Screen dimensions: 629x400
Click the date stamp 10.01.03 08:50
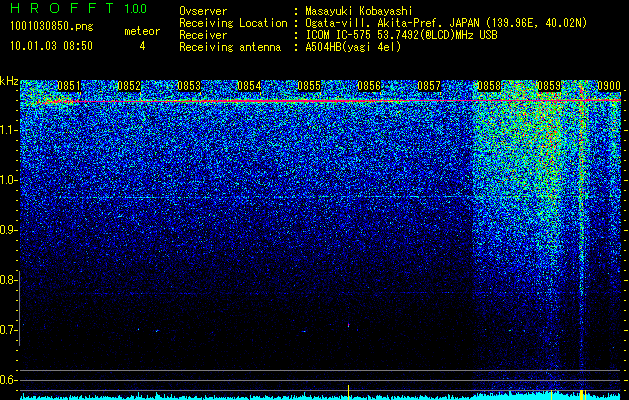coord(51,46)
